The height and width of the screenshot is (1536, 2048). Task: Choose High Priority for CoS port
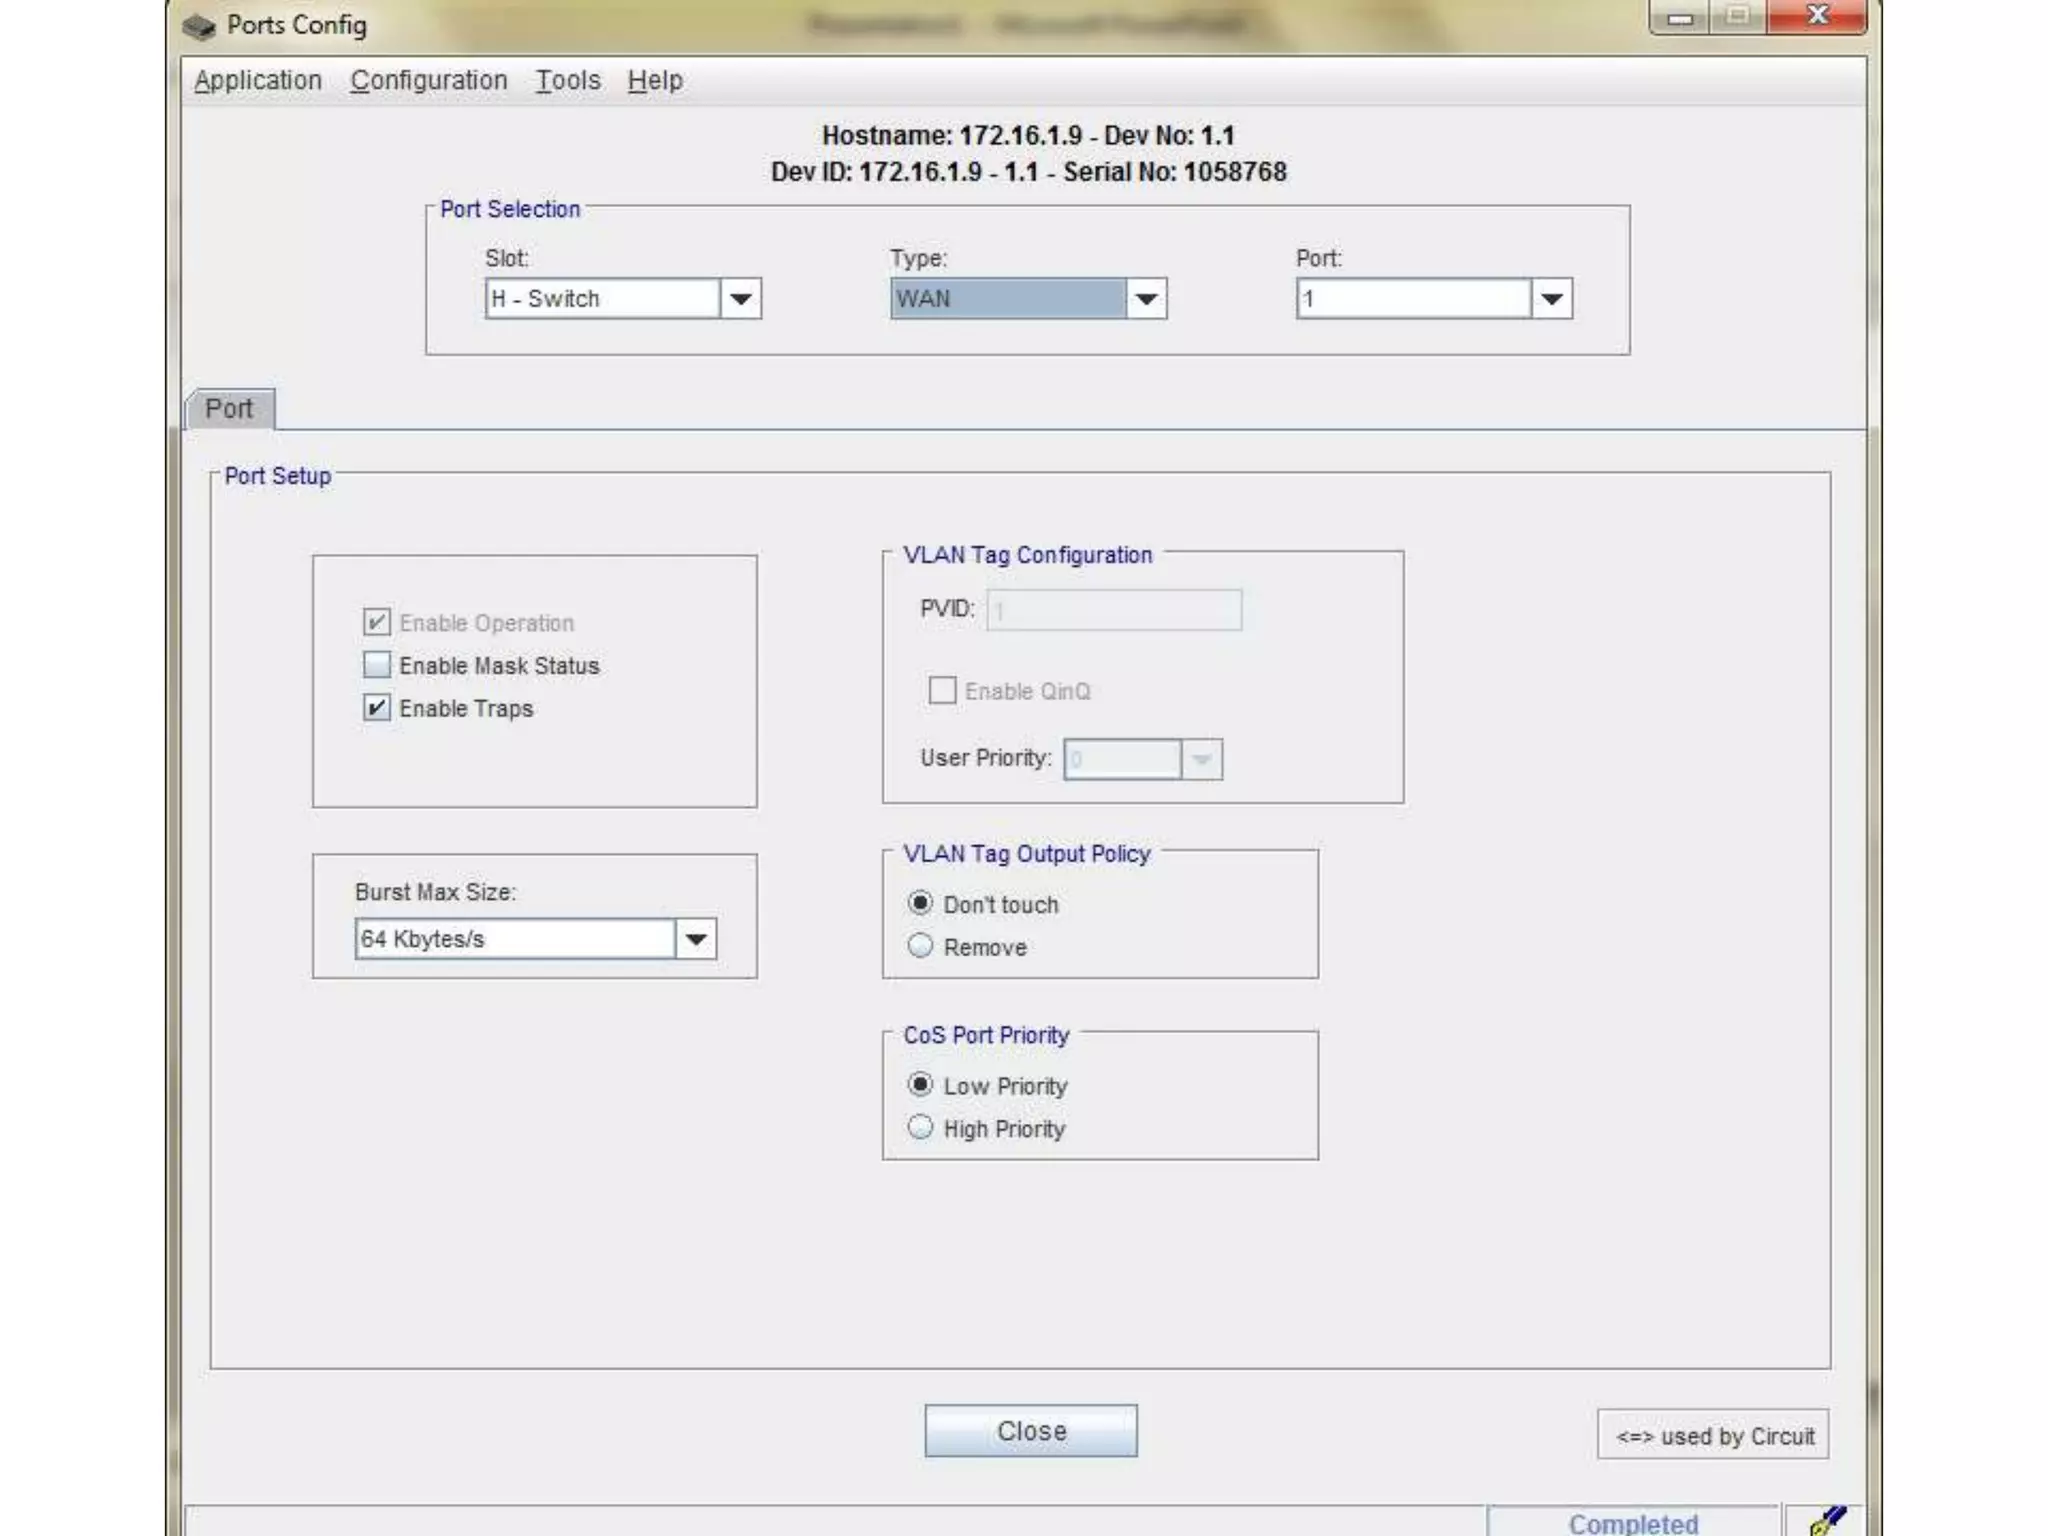(x=920, y=1128)
